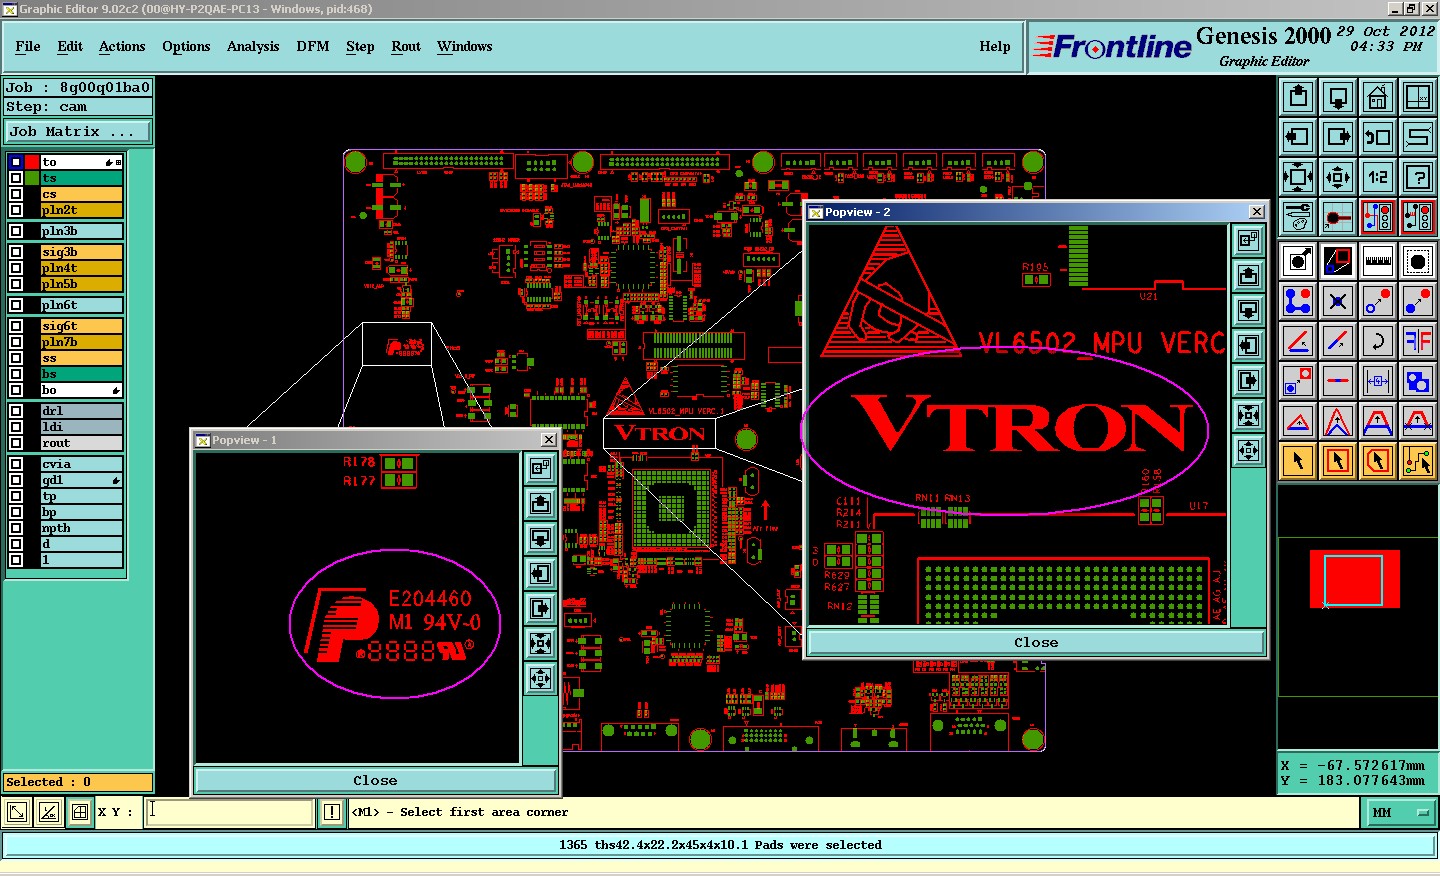Screen dimensions: 1440x876
Task: Toggle the 'ts' layer checkbox
Action: pos(16,178)
